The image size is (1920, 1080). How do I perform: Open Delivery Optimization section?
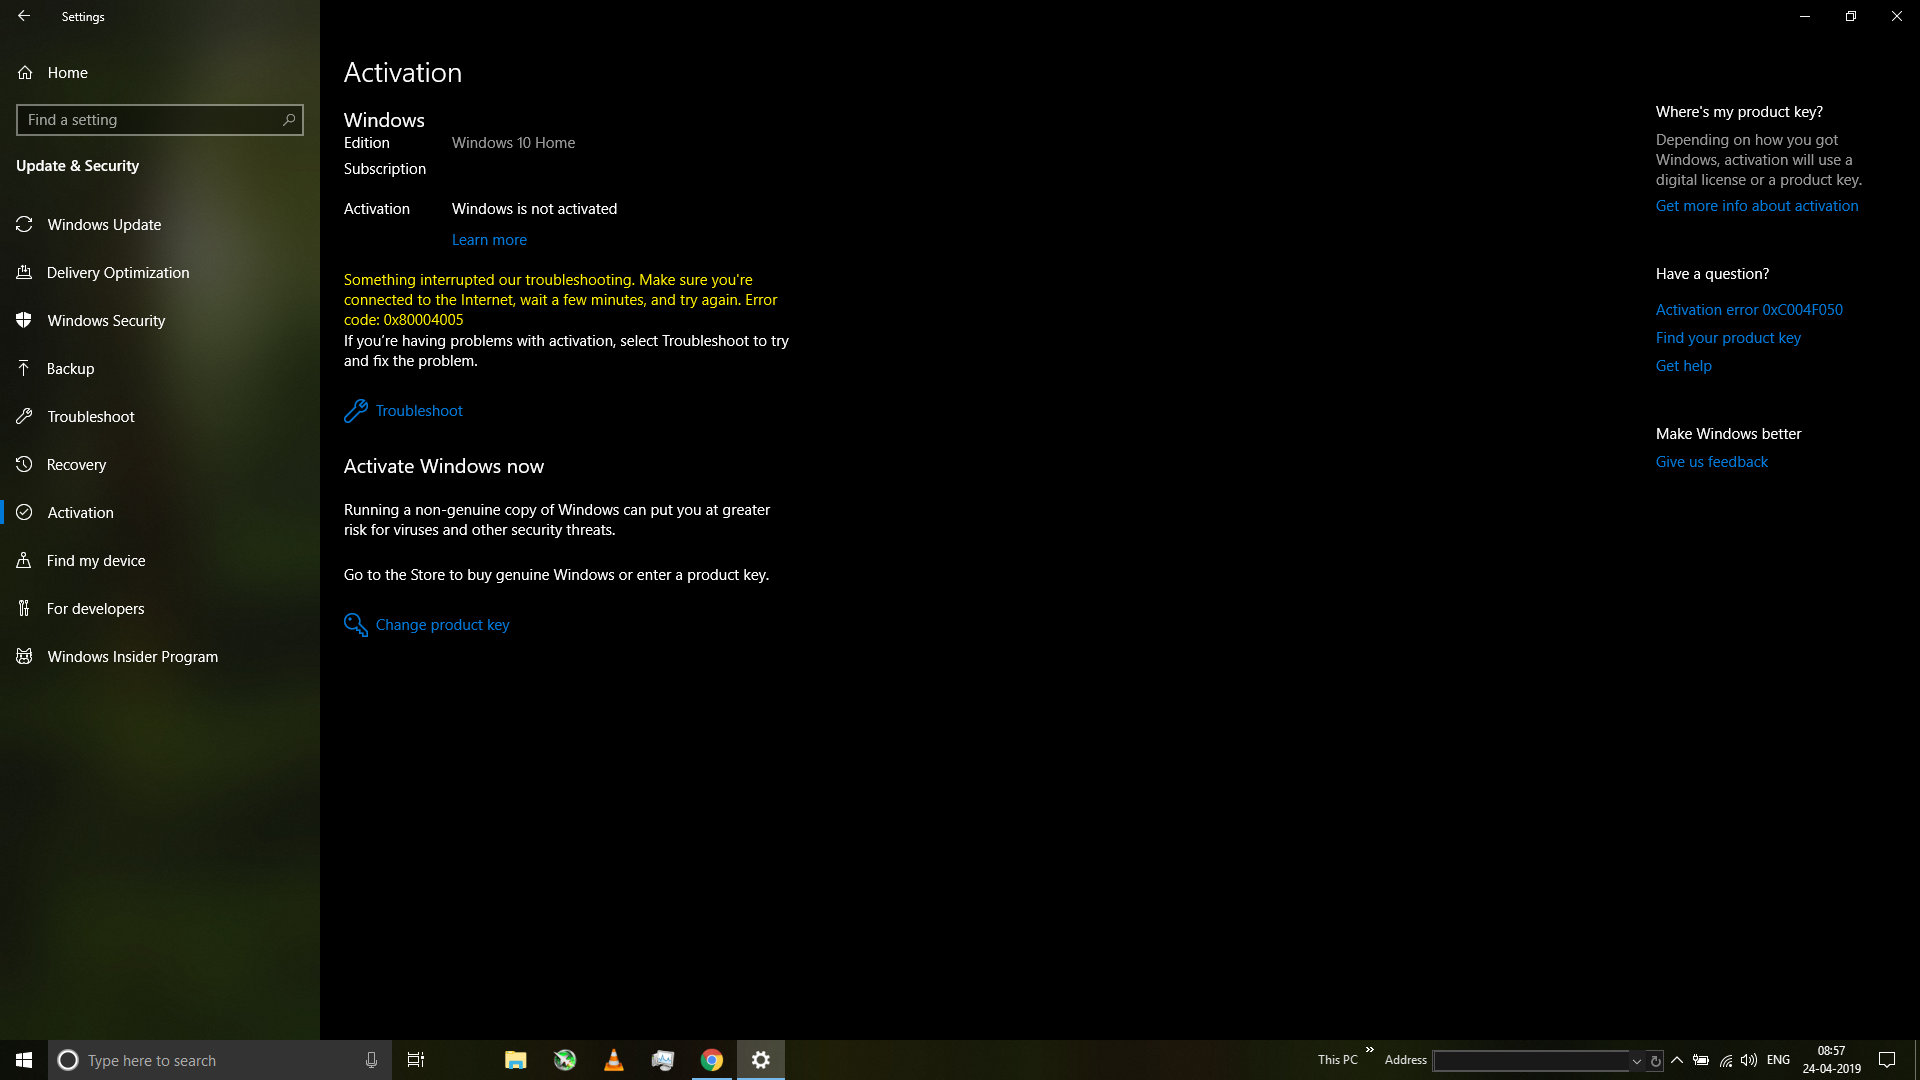[x=160, y=273]
